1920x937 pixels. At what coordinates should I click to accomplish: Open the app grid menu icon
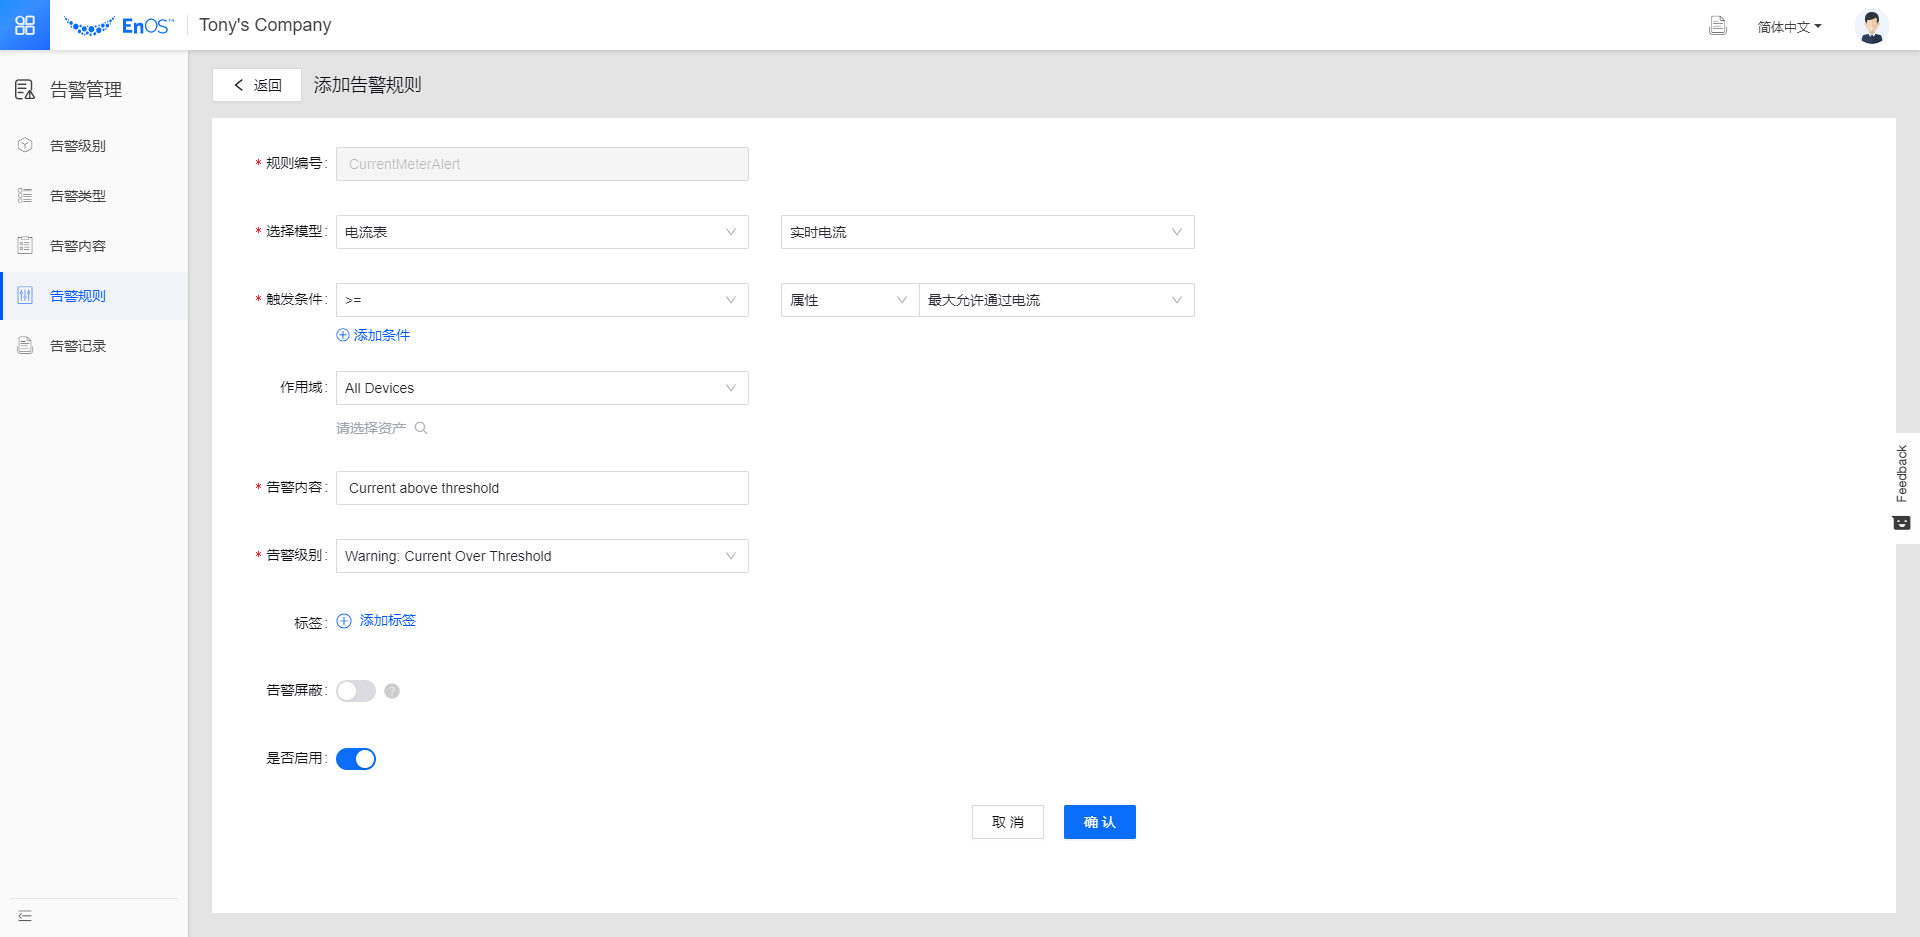(x=25, y=25)
